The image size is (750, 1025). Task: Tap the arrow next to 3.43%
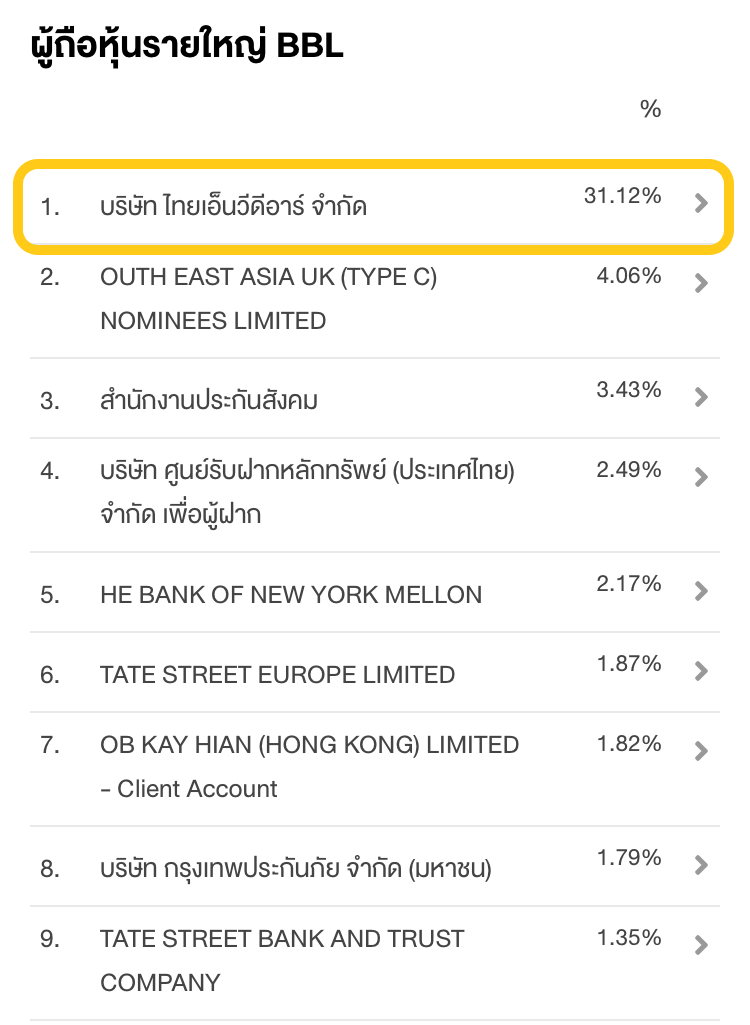click(701, 397)
